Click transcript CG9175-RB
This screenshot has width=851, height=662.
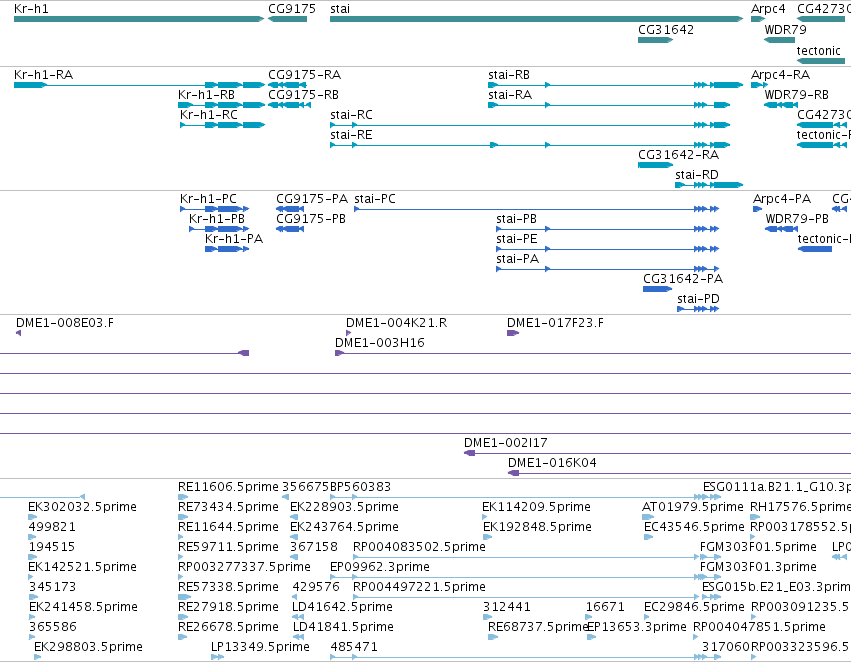pyautogui.click(x=289, y=105)
